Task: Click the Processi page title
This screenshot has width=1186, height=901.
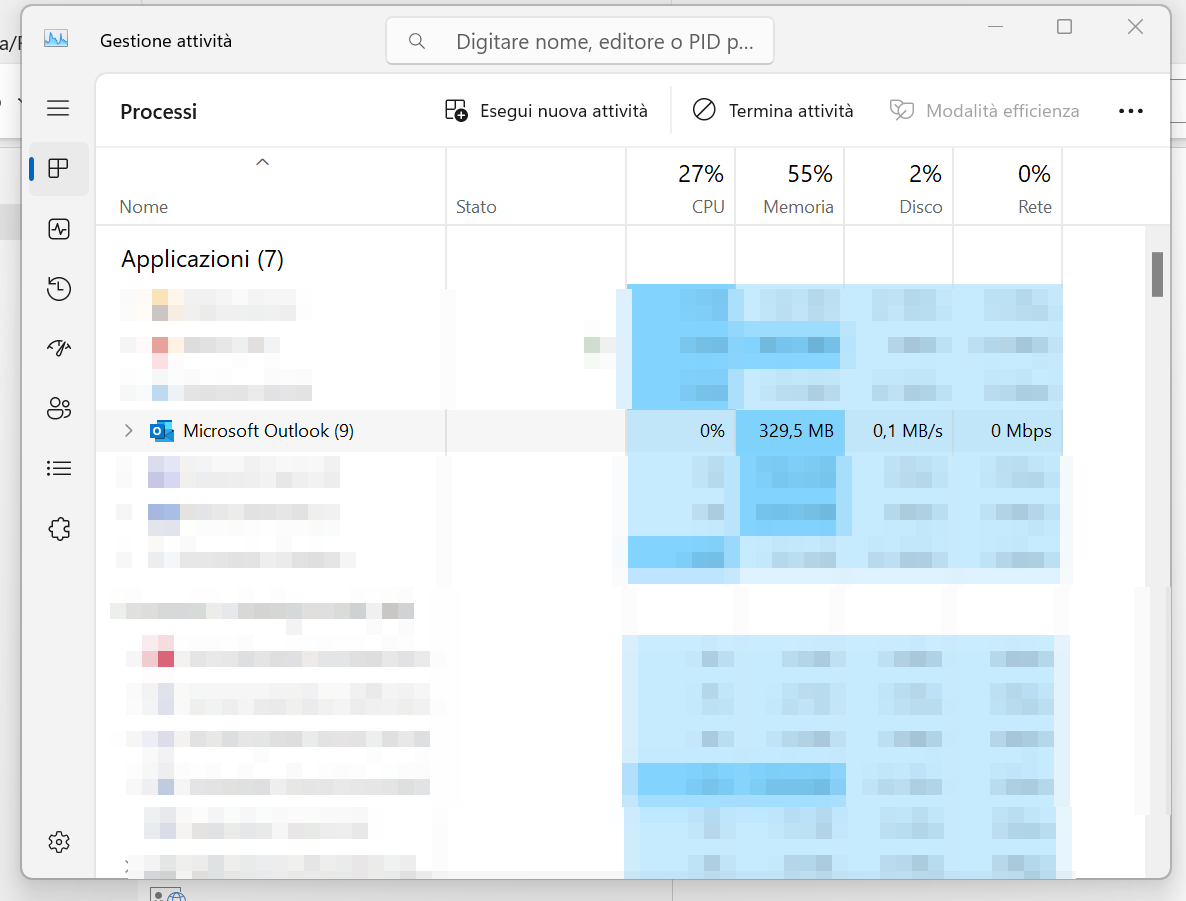Action: 158,111
